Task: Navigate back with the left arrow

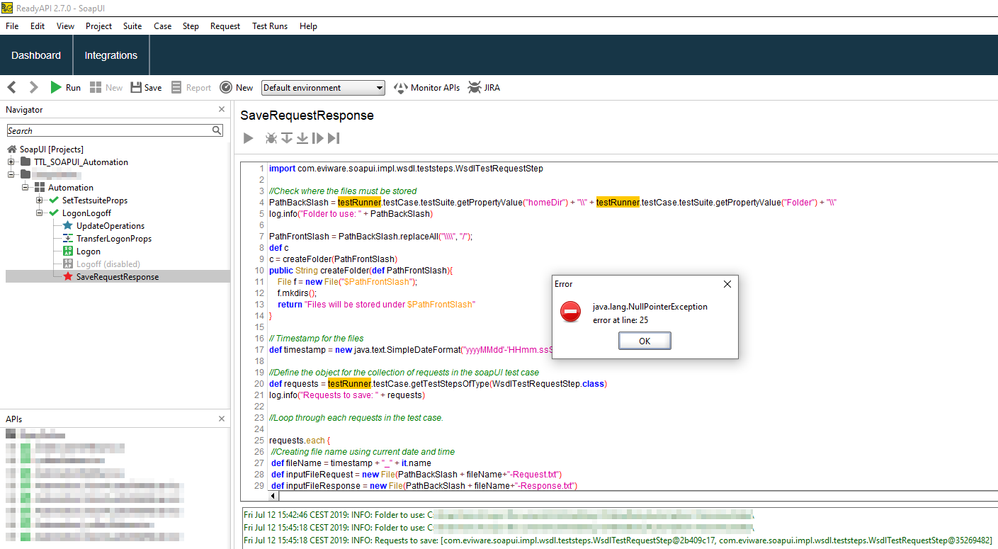Action: [x=13, y=88]
